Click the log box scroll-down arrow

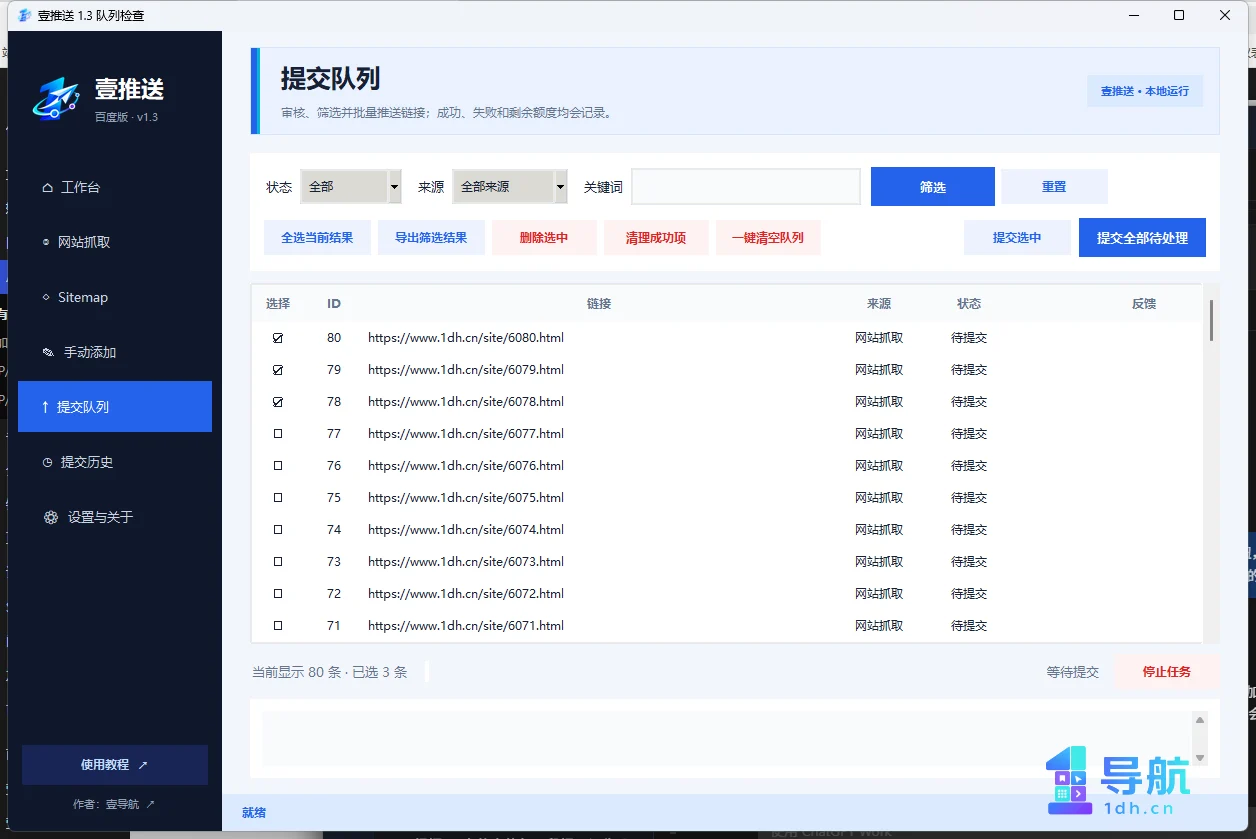[1201, 758]
